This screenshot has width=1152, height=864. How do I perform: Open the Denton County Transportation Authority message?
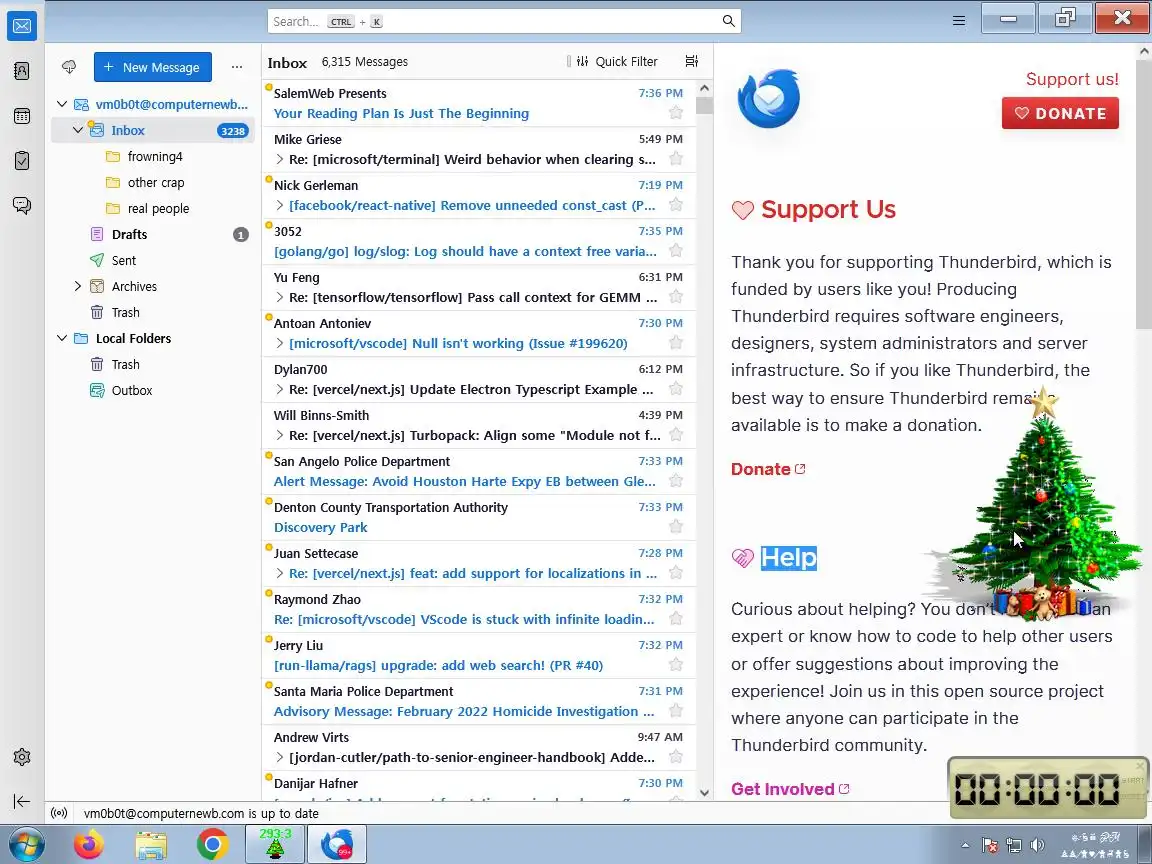(x=478, y=517)
